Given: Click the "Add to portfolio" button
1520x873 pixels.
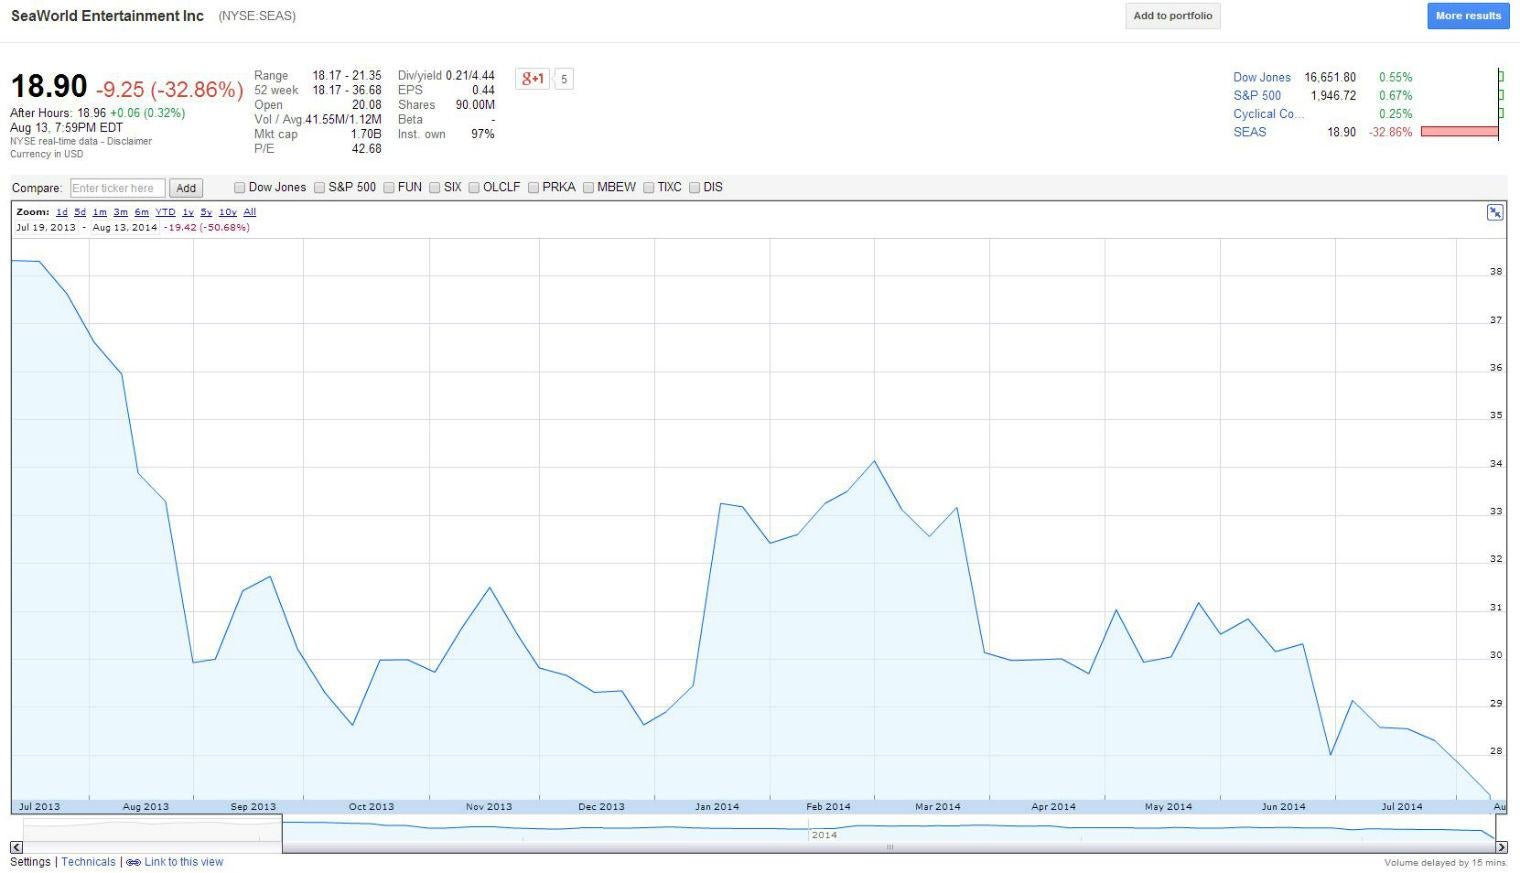Looking at the screenshot, I should (1171, 15).
